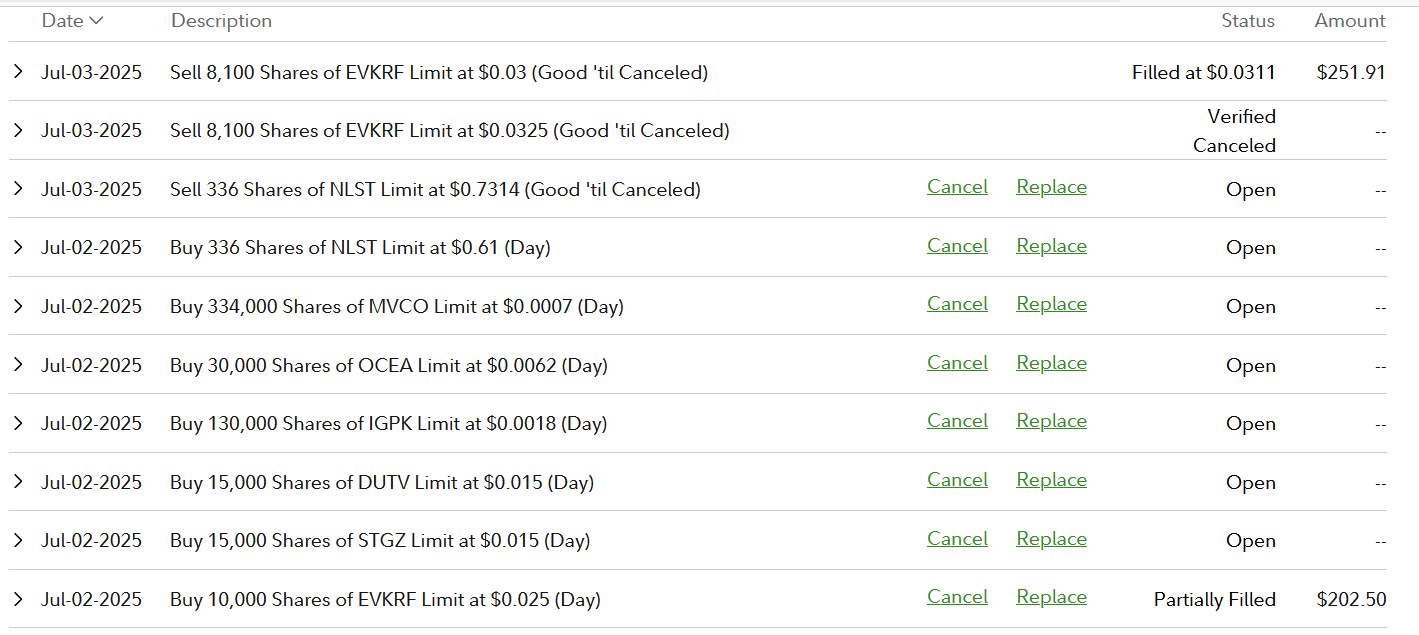
Task: Expand the IGPK buy order row
Action: point(18,423)
